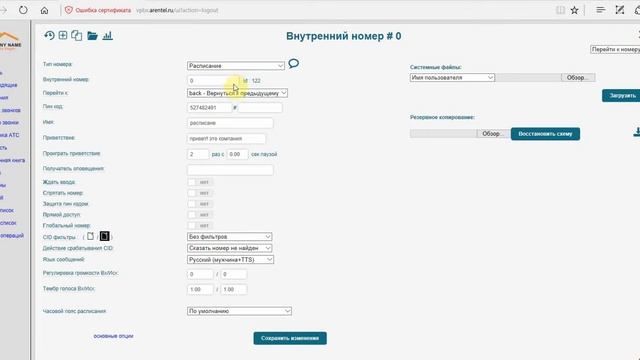Click the pause seconds field showing 0.00
The width and height of the screenshot is (640, 360).
coord(238,154)
